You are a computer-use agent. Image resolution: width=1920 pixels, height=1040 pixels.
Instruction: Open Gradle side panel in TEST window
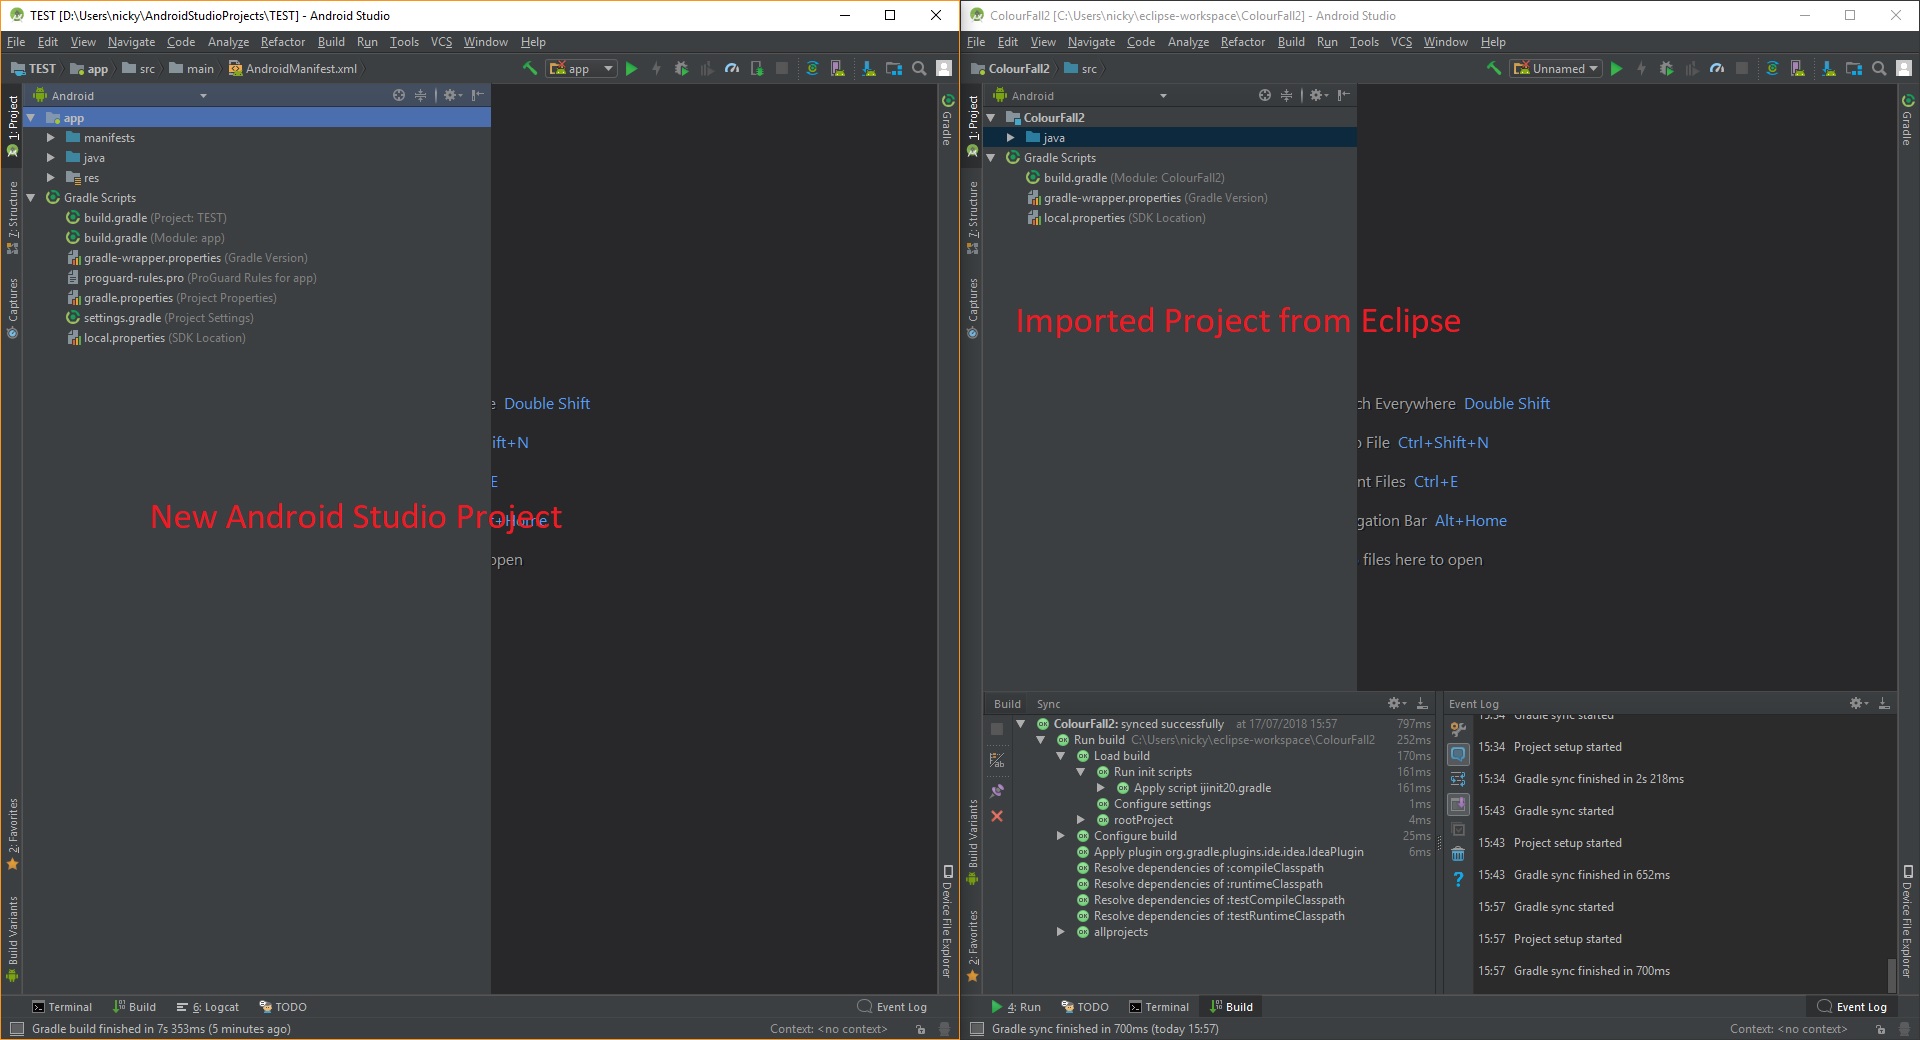(x=947, y=120)
